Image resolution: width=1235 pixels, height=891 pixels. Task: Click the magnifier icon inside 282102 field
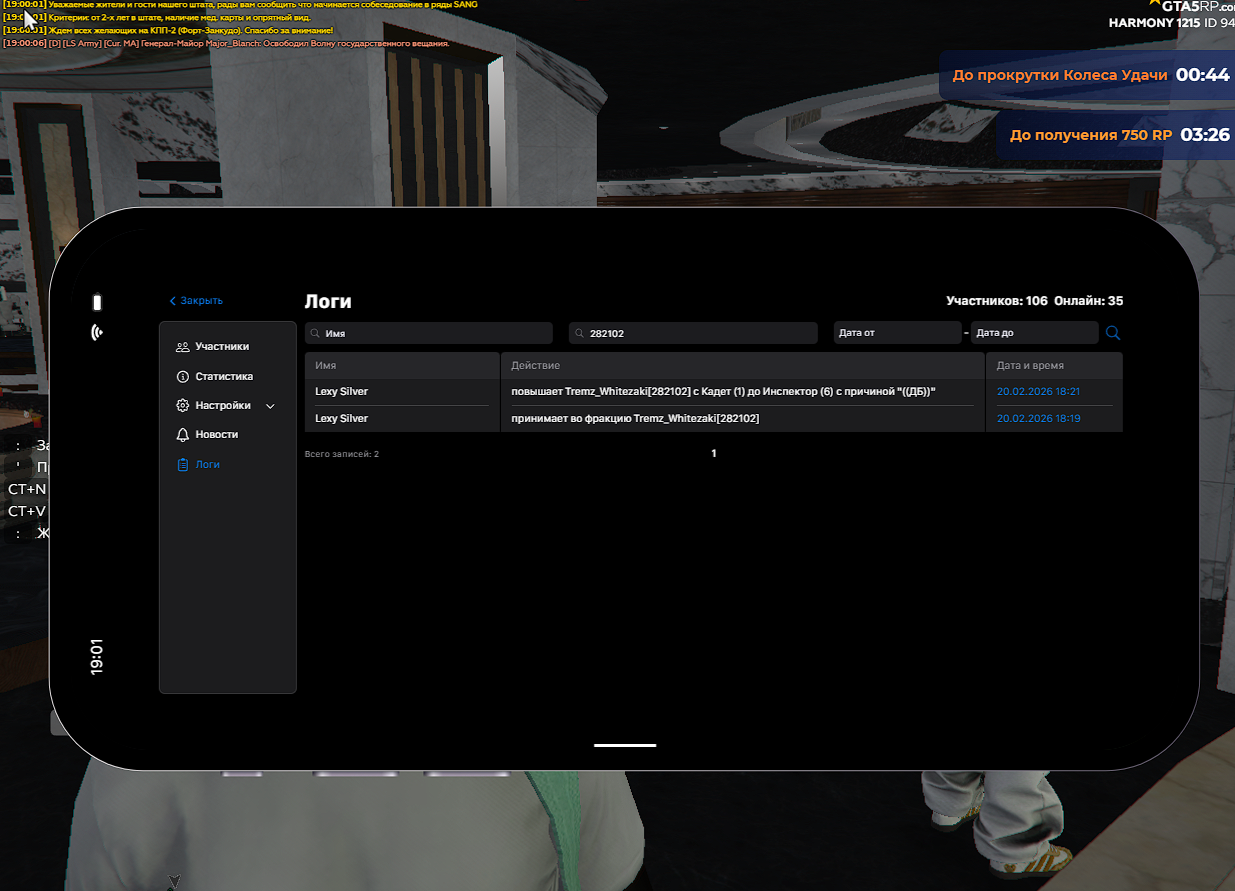tap(579, 333)
